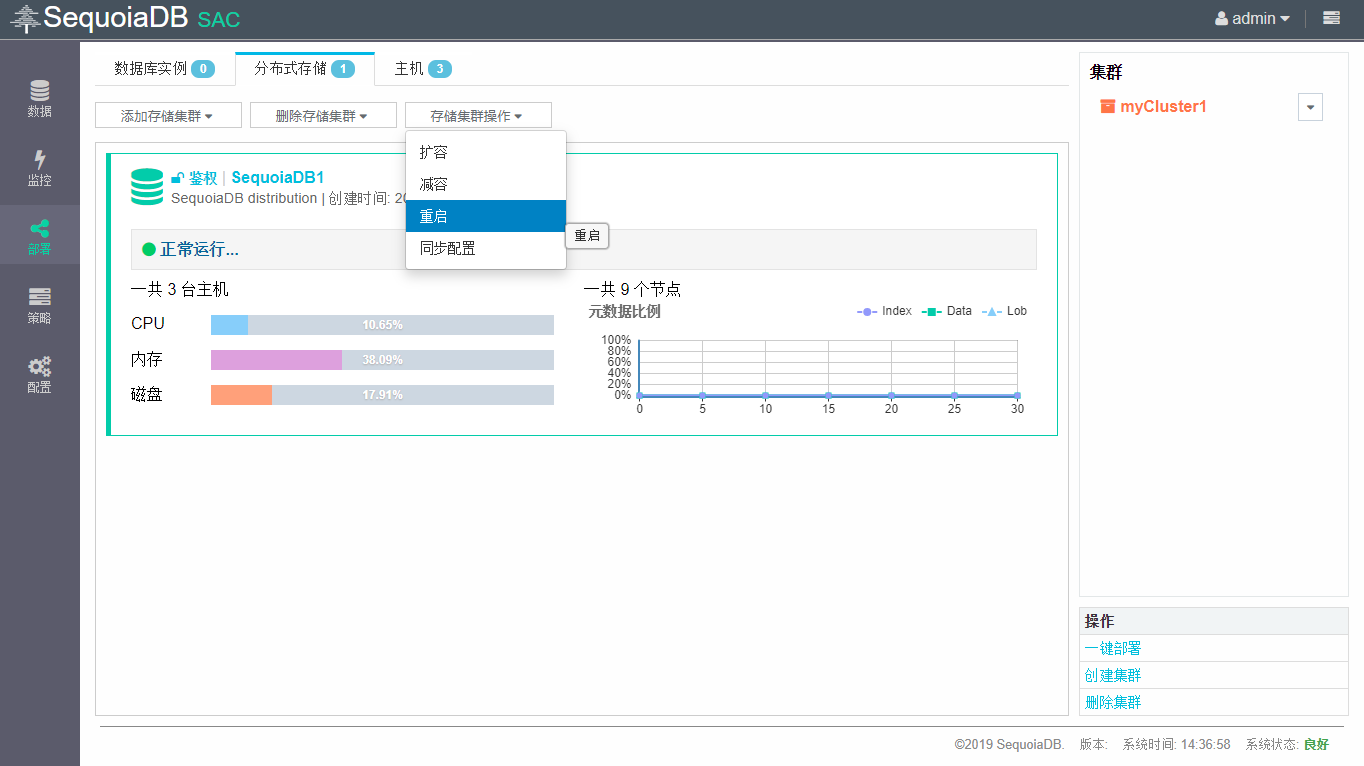This screenshot has height=766, width=1364.
Task: Choose 重启 from the menu
Action: 486,216
